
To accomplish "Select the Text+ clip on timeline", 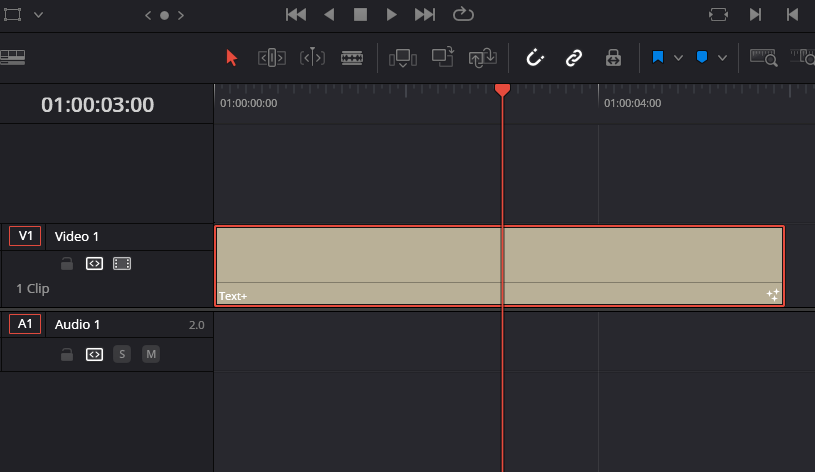I will (x=499, y=266).
